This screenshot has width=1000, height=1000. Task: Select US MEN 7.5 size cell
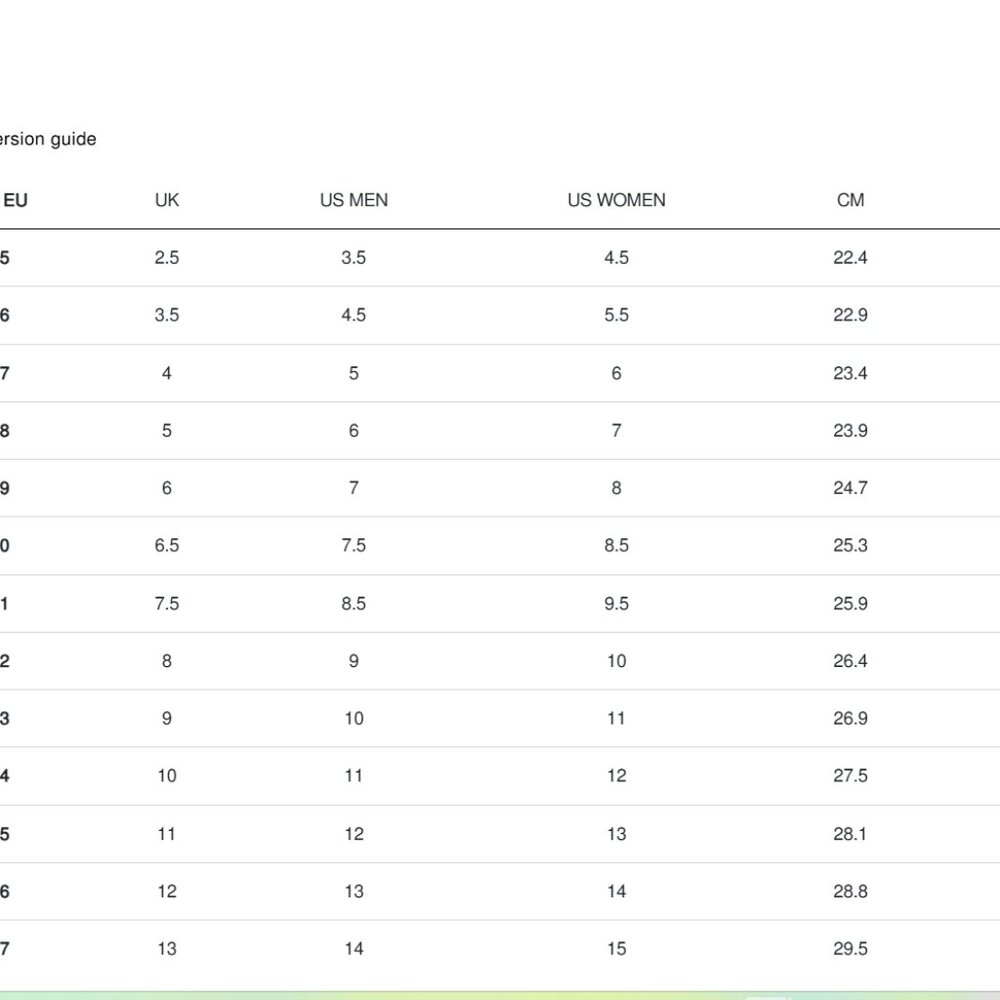(x=353, y=545)
